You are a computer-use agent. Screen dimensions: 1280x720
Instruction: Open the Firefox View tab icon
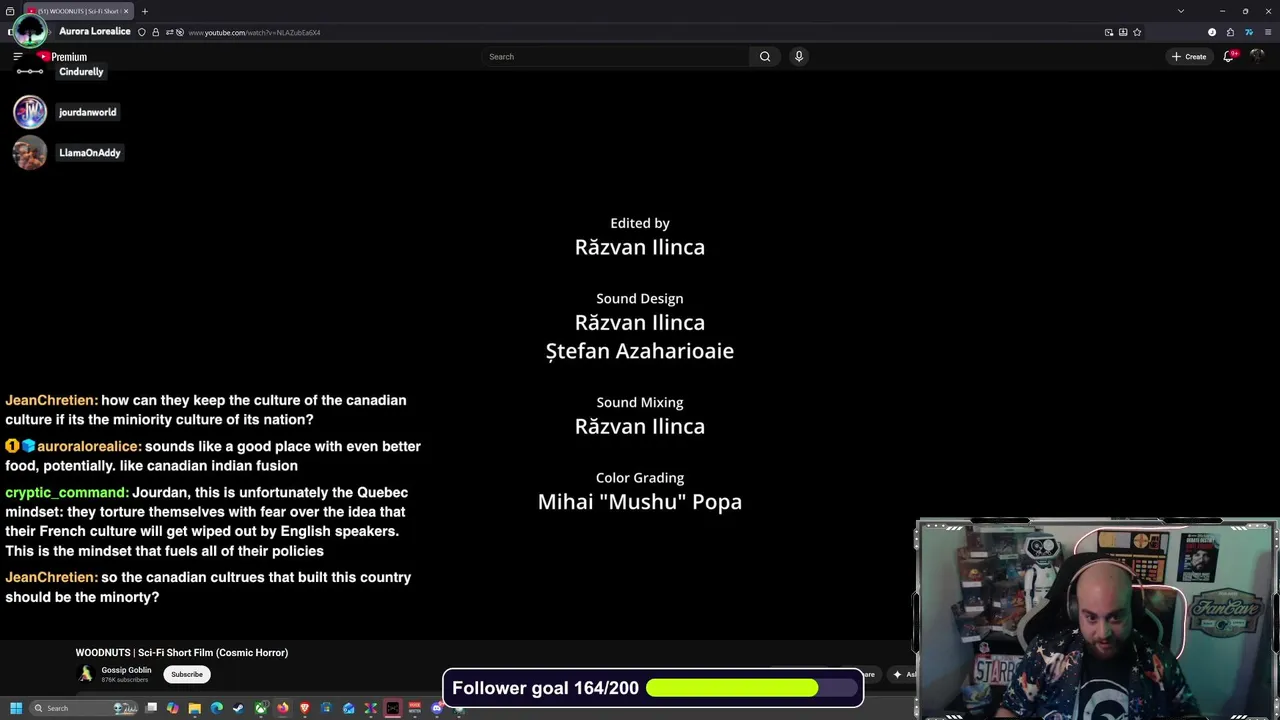10,11
